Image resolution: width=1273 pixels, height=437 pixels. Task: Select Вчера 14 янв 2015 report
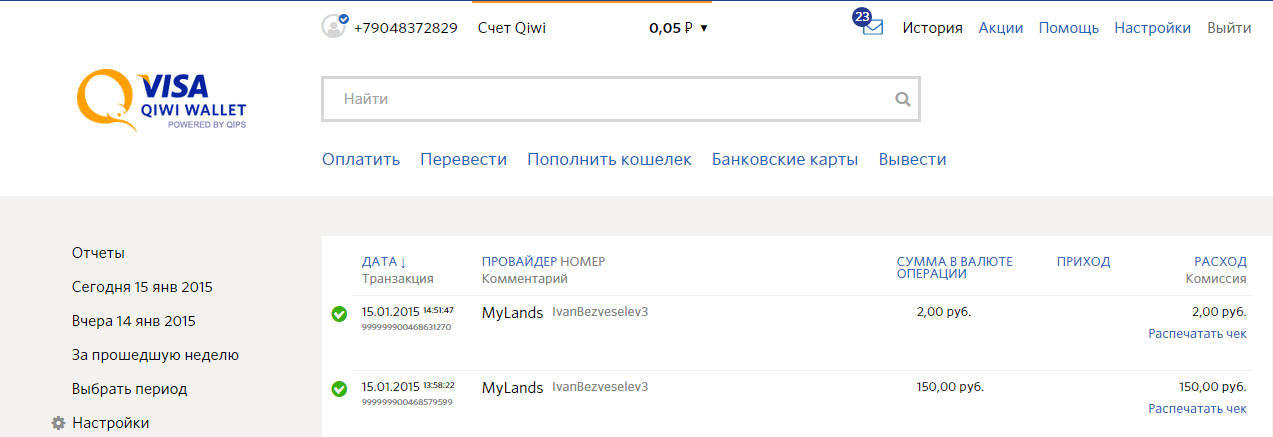133,321
